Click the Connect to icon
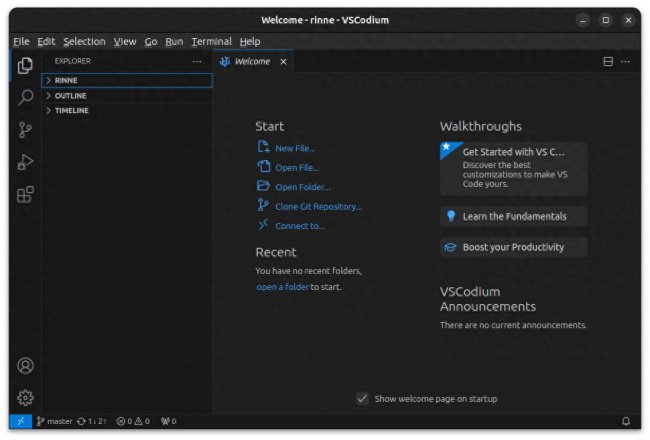This screenshot has height=440, width=650. (264, 225)
